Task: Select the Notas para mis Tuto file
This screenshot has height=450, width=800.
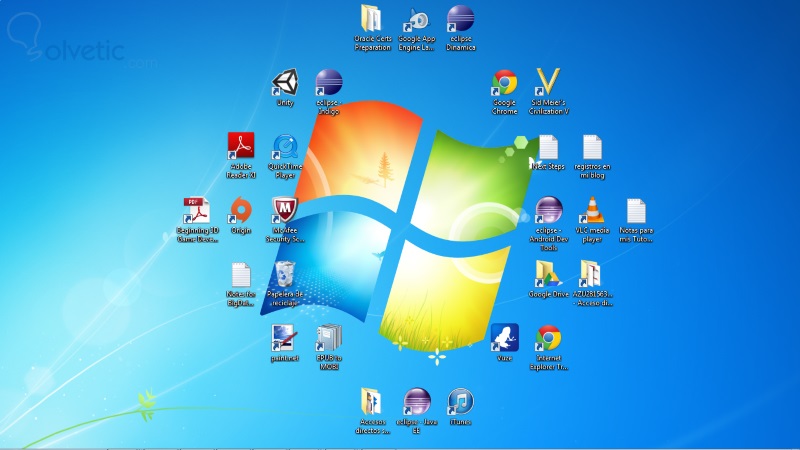Action: (636, 220)
